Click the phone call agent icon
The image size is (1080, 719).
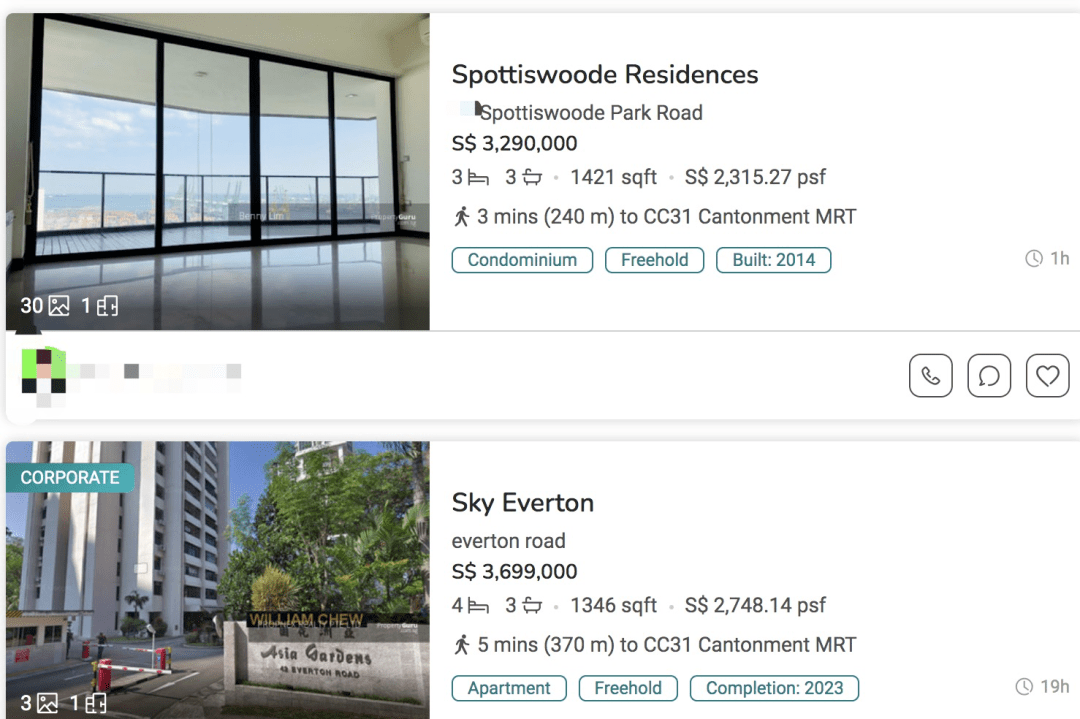(x=930, y=376)
